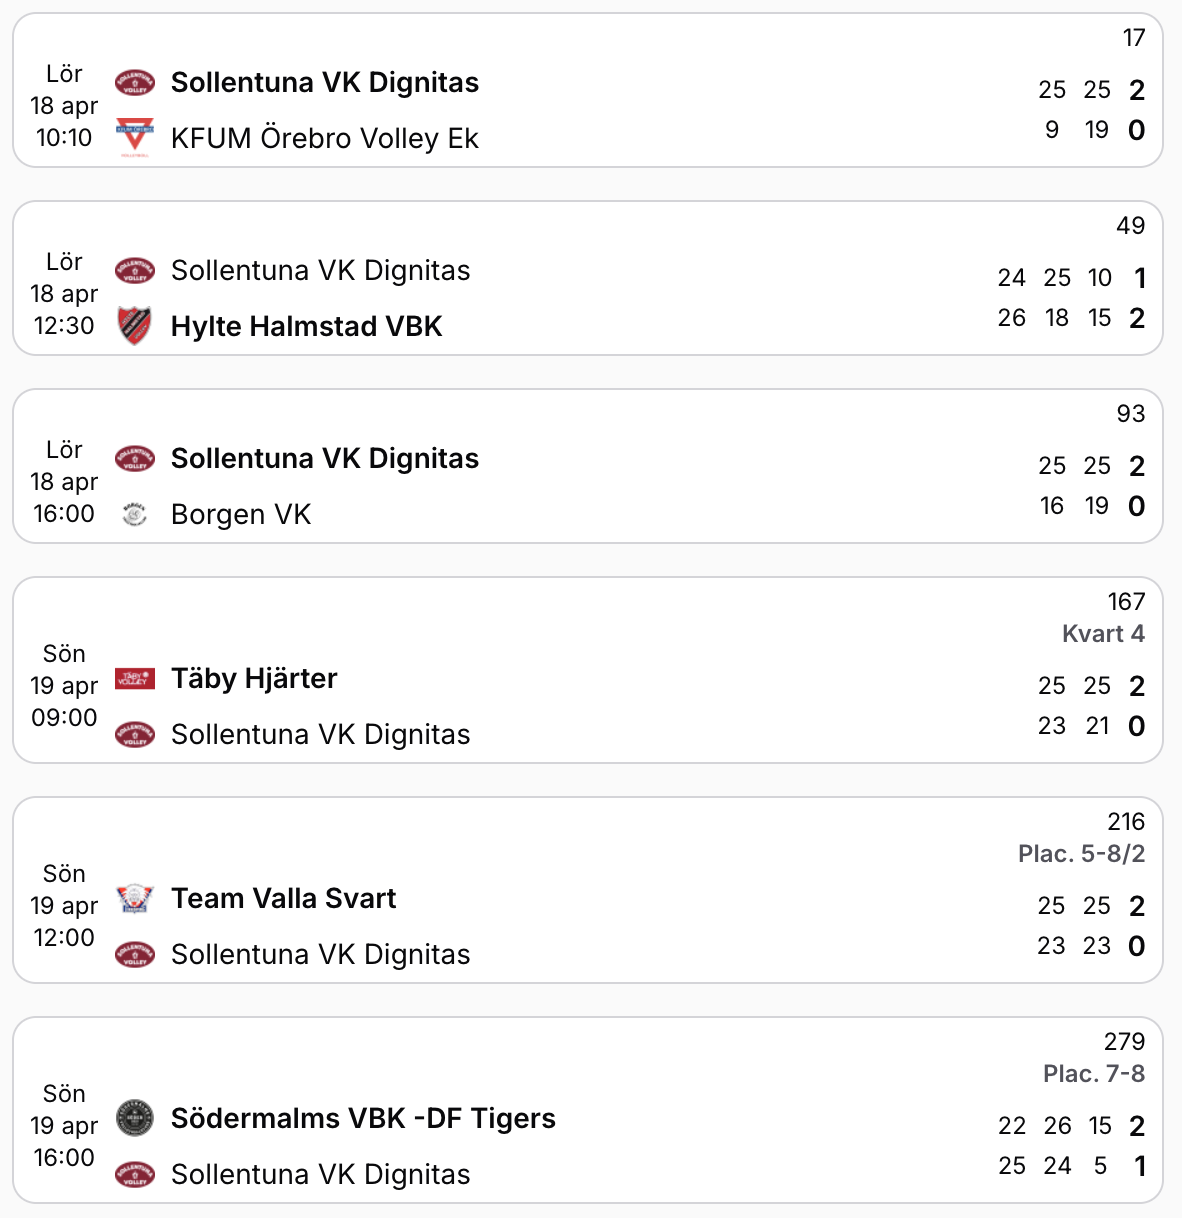Click the Täby Hjärter red logo
The width and height of the screenshot is (1182, 1218).
(x=135, y=678)
